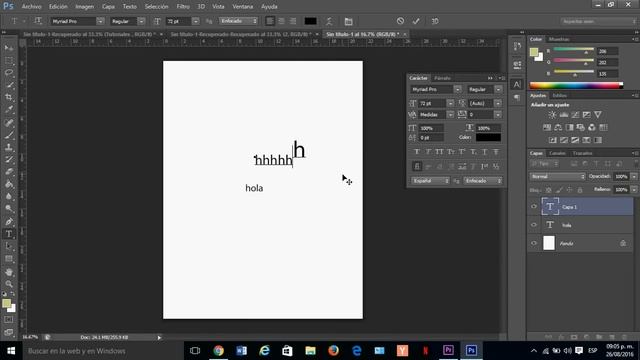Open Myriad Pro dropdown in Character panel
The image size is (640, 360).
click(458, 89)
